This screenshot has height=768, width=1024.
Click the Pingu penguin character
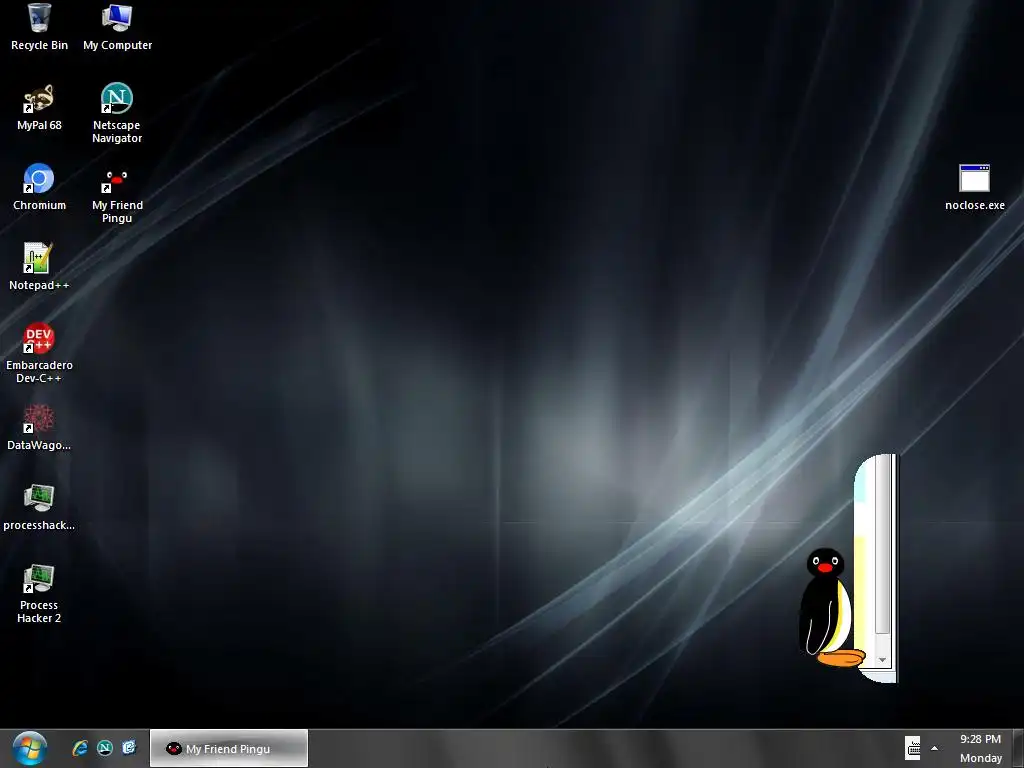point(830,608)
